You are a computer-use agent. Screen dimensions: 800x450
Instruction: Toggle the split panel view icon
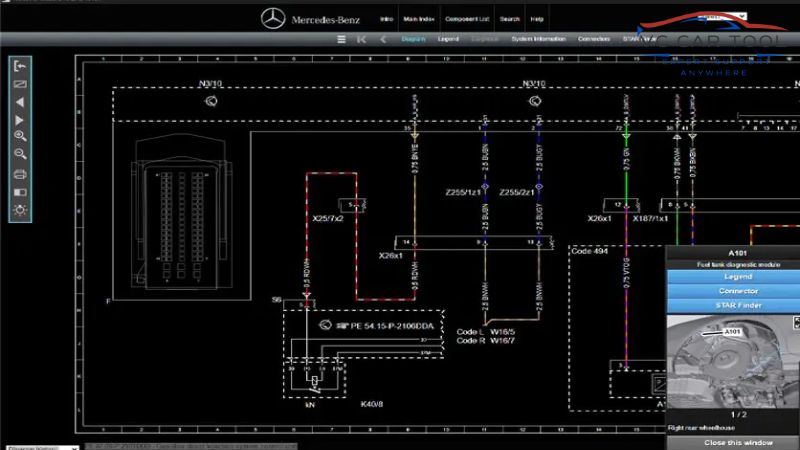(20, 192)
